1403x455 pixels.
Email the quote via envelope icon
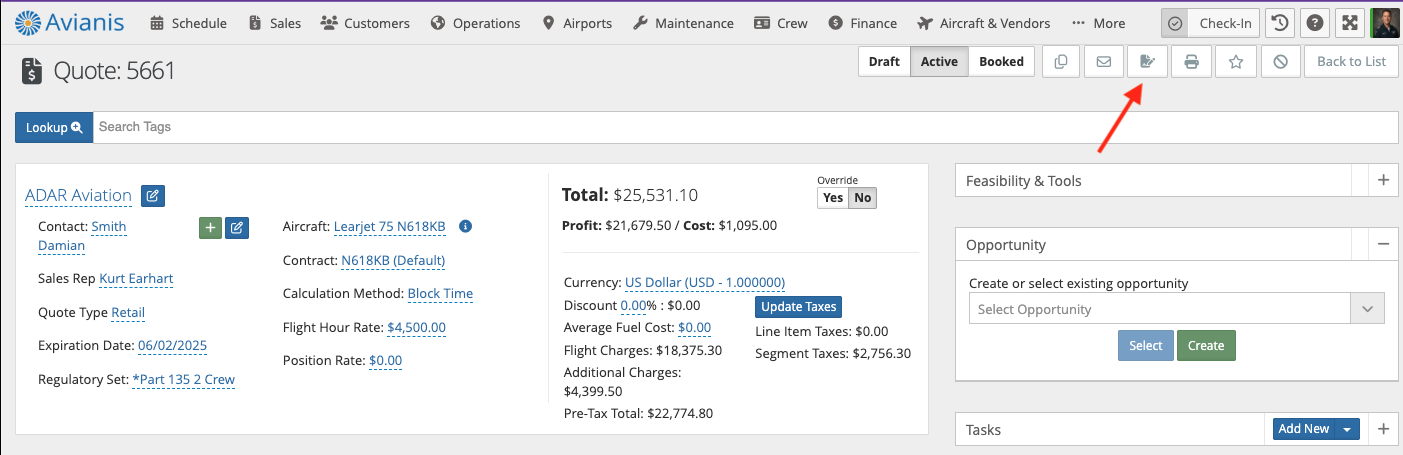click(x=1104, y=62)
